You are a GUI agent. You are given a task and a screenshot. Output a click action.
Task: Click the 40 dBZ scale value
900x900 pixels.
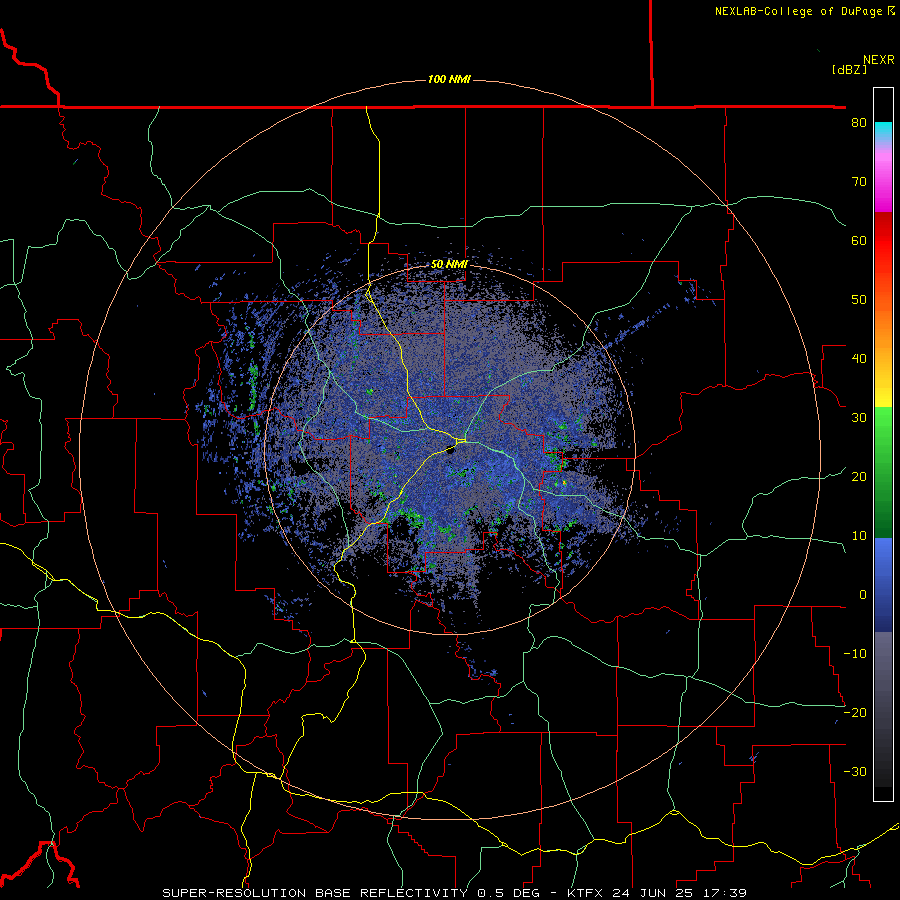click(859, 359)
